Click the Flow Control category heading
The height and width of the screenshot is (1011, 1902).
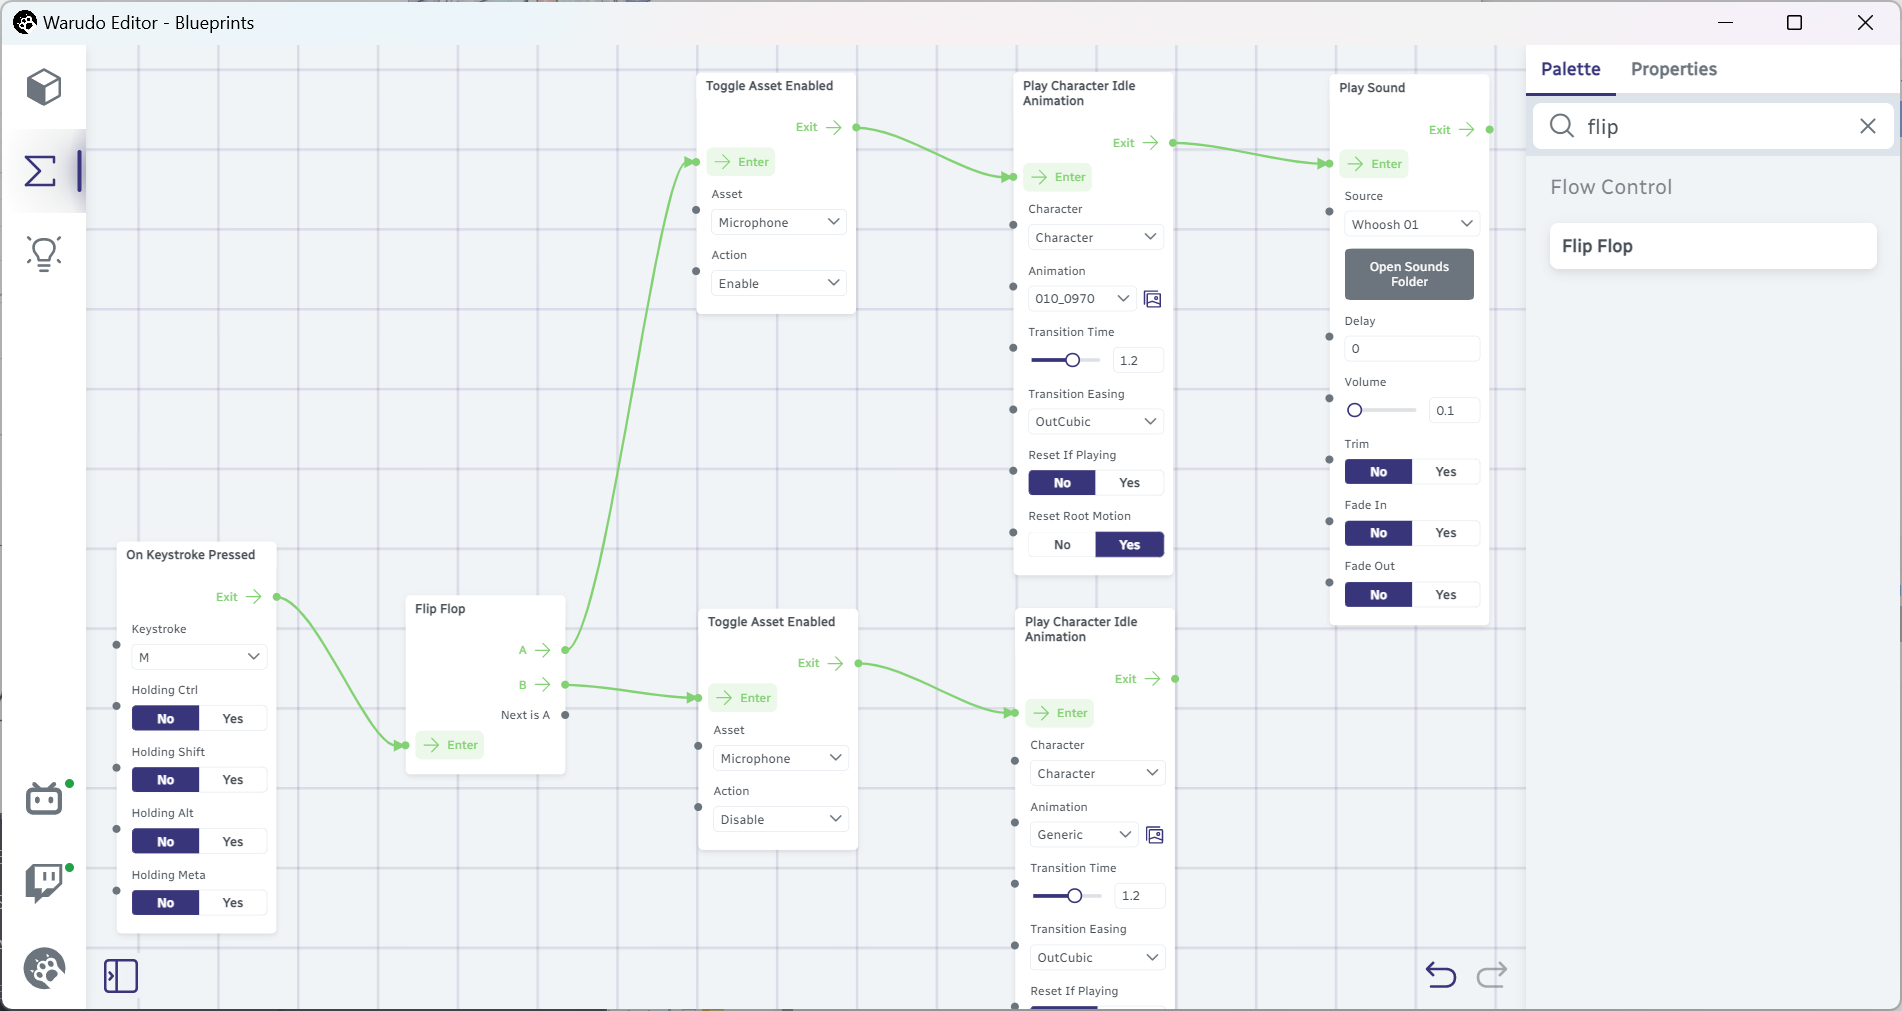coord(1611,187)
